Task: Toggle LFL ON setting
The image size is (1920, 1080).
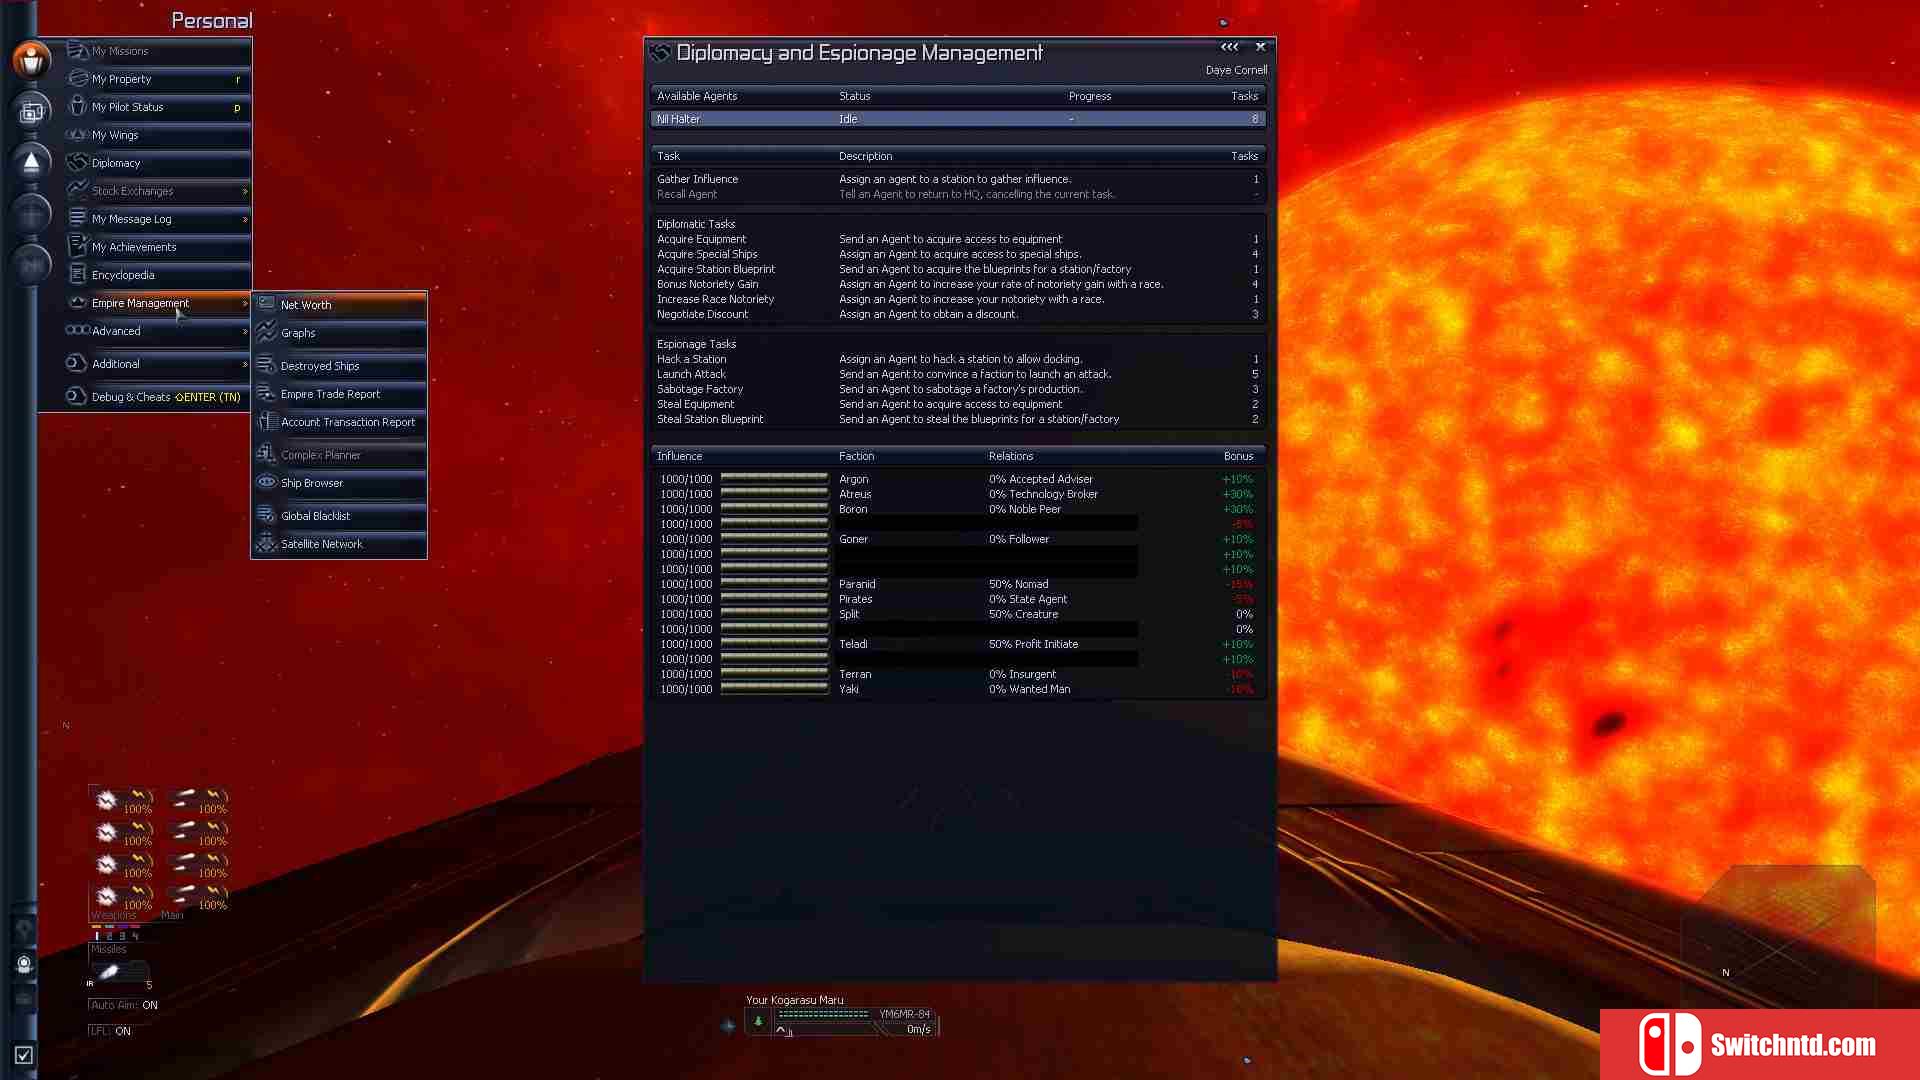Action: [x=110, y=1031]
